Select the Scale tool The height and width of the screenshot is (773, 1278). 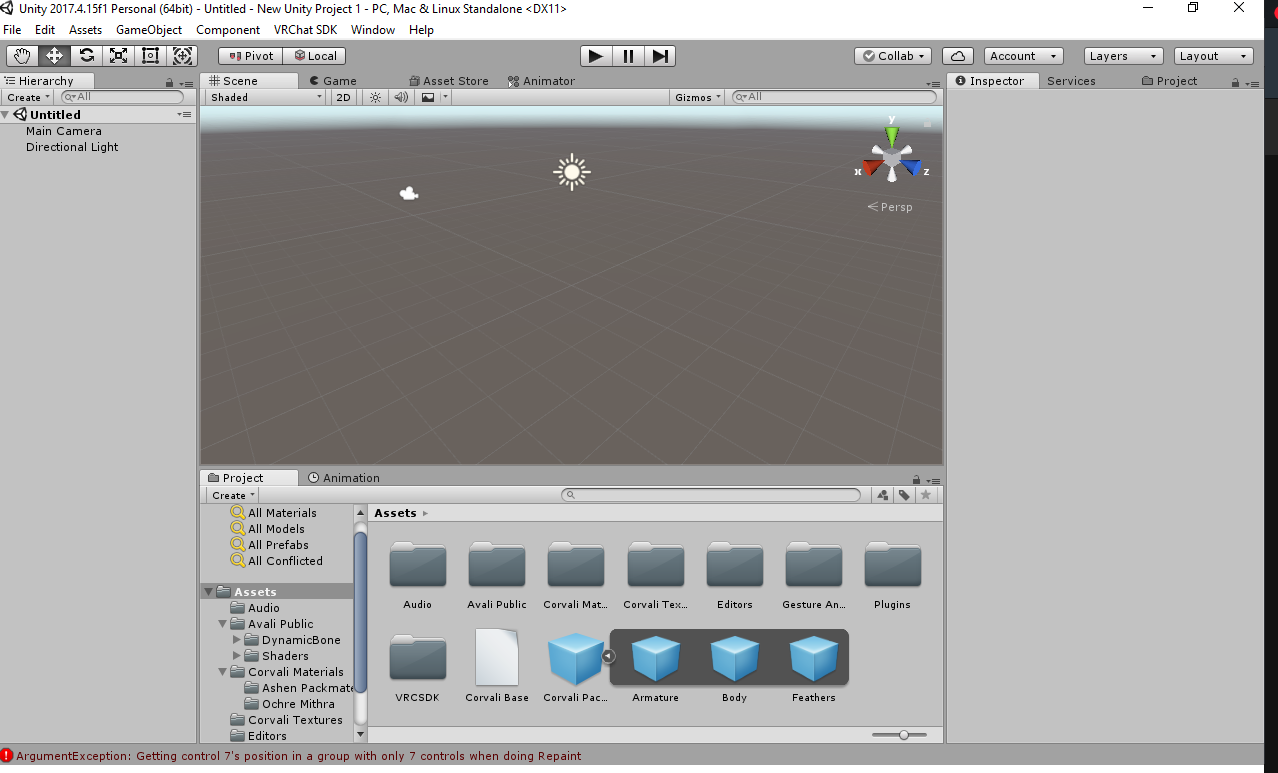coord(118,56)
